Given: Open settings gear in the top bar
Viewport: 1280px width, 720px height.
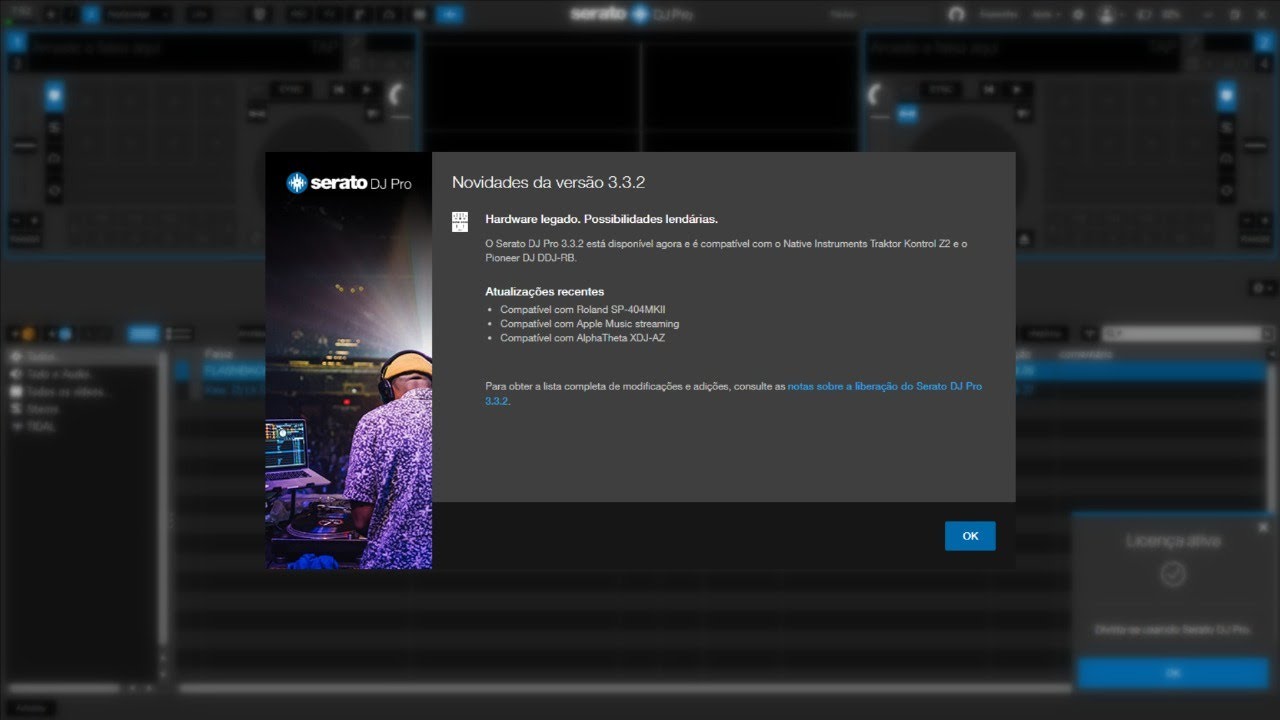Looking at the screenshot, I should pos(1077,15).
